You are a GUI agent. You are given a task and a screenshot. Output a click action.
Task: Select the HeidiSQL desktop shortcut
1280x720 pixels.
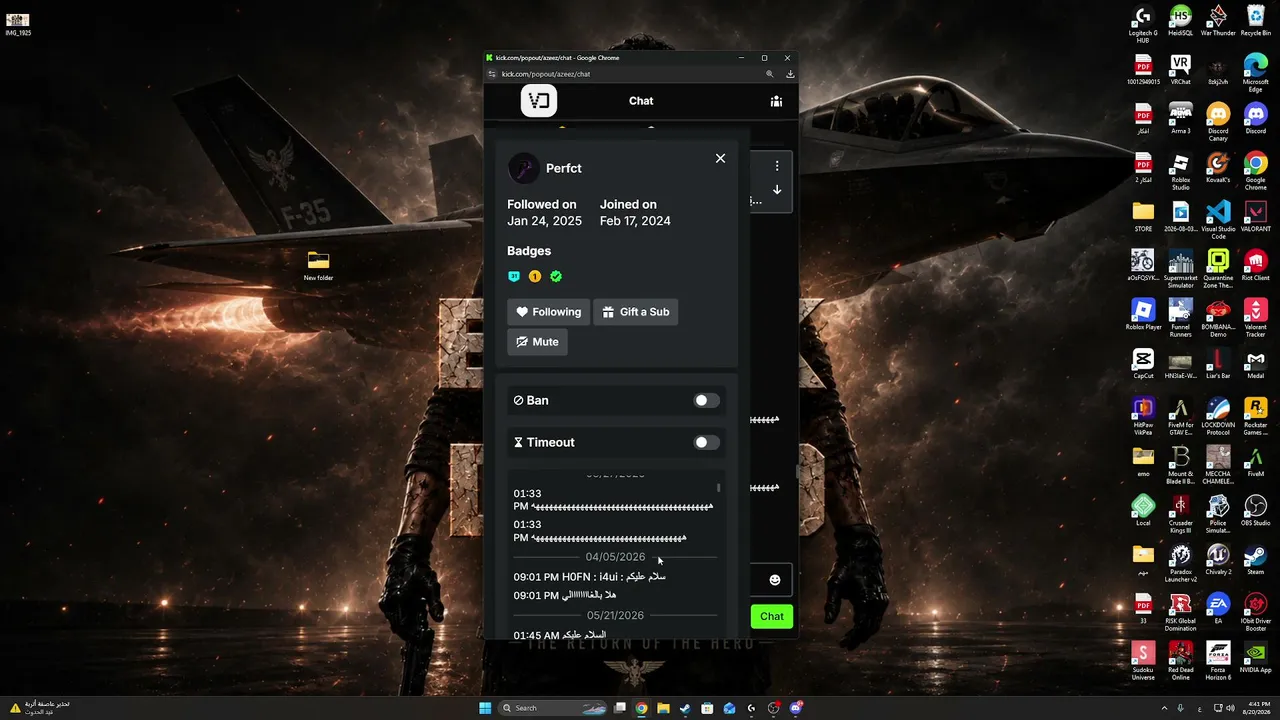pyautogui.click(x=1181, y=22)
